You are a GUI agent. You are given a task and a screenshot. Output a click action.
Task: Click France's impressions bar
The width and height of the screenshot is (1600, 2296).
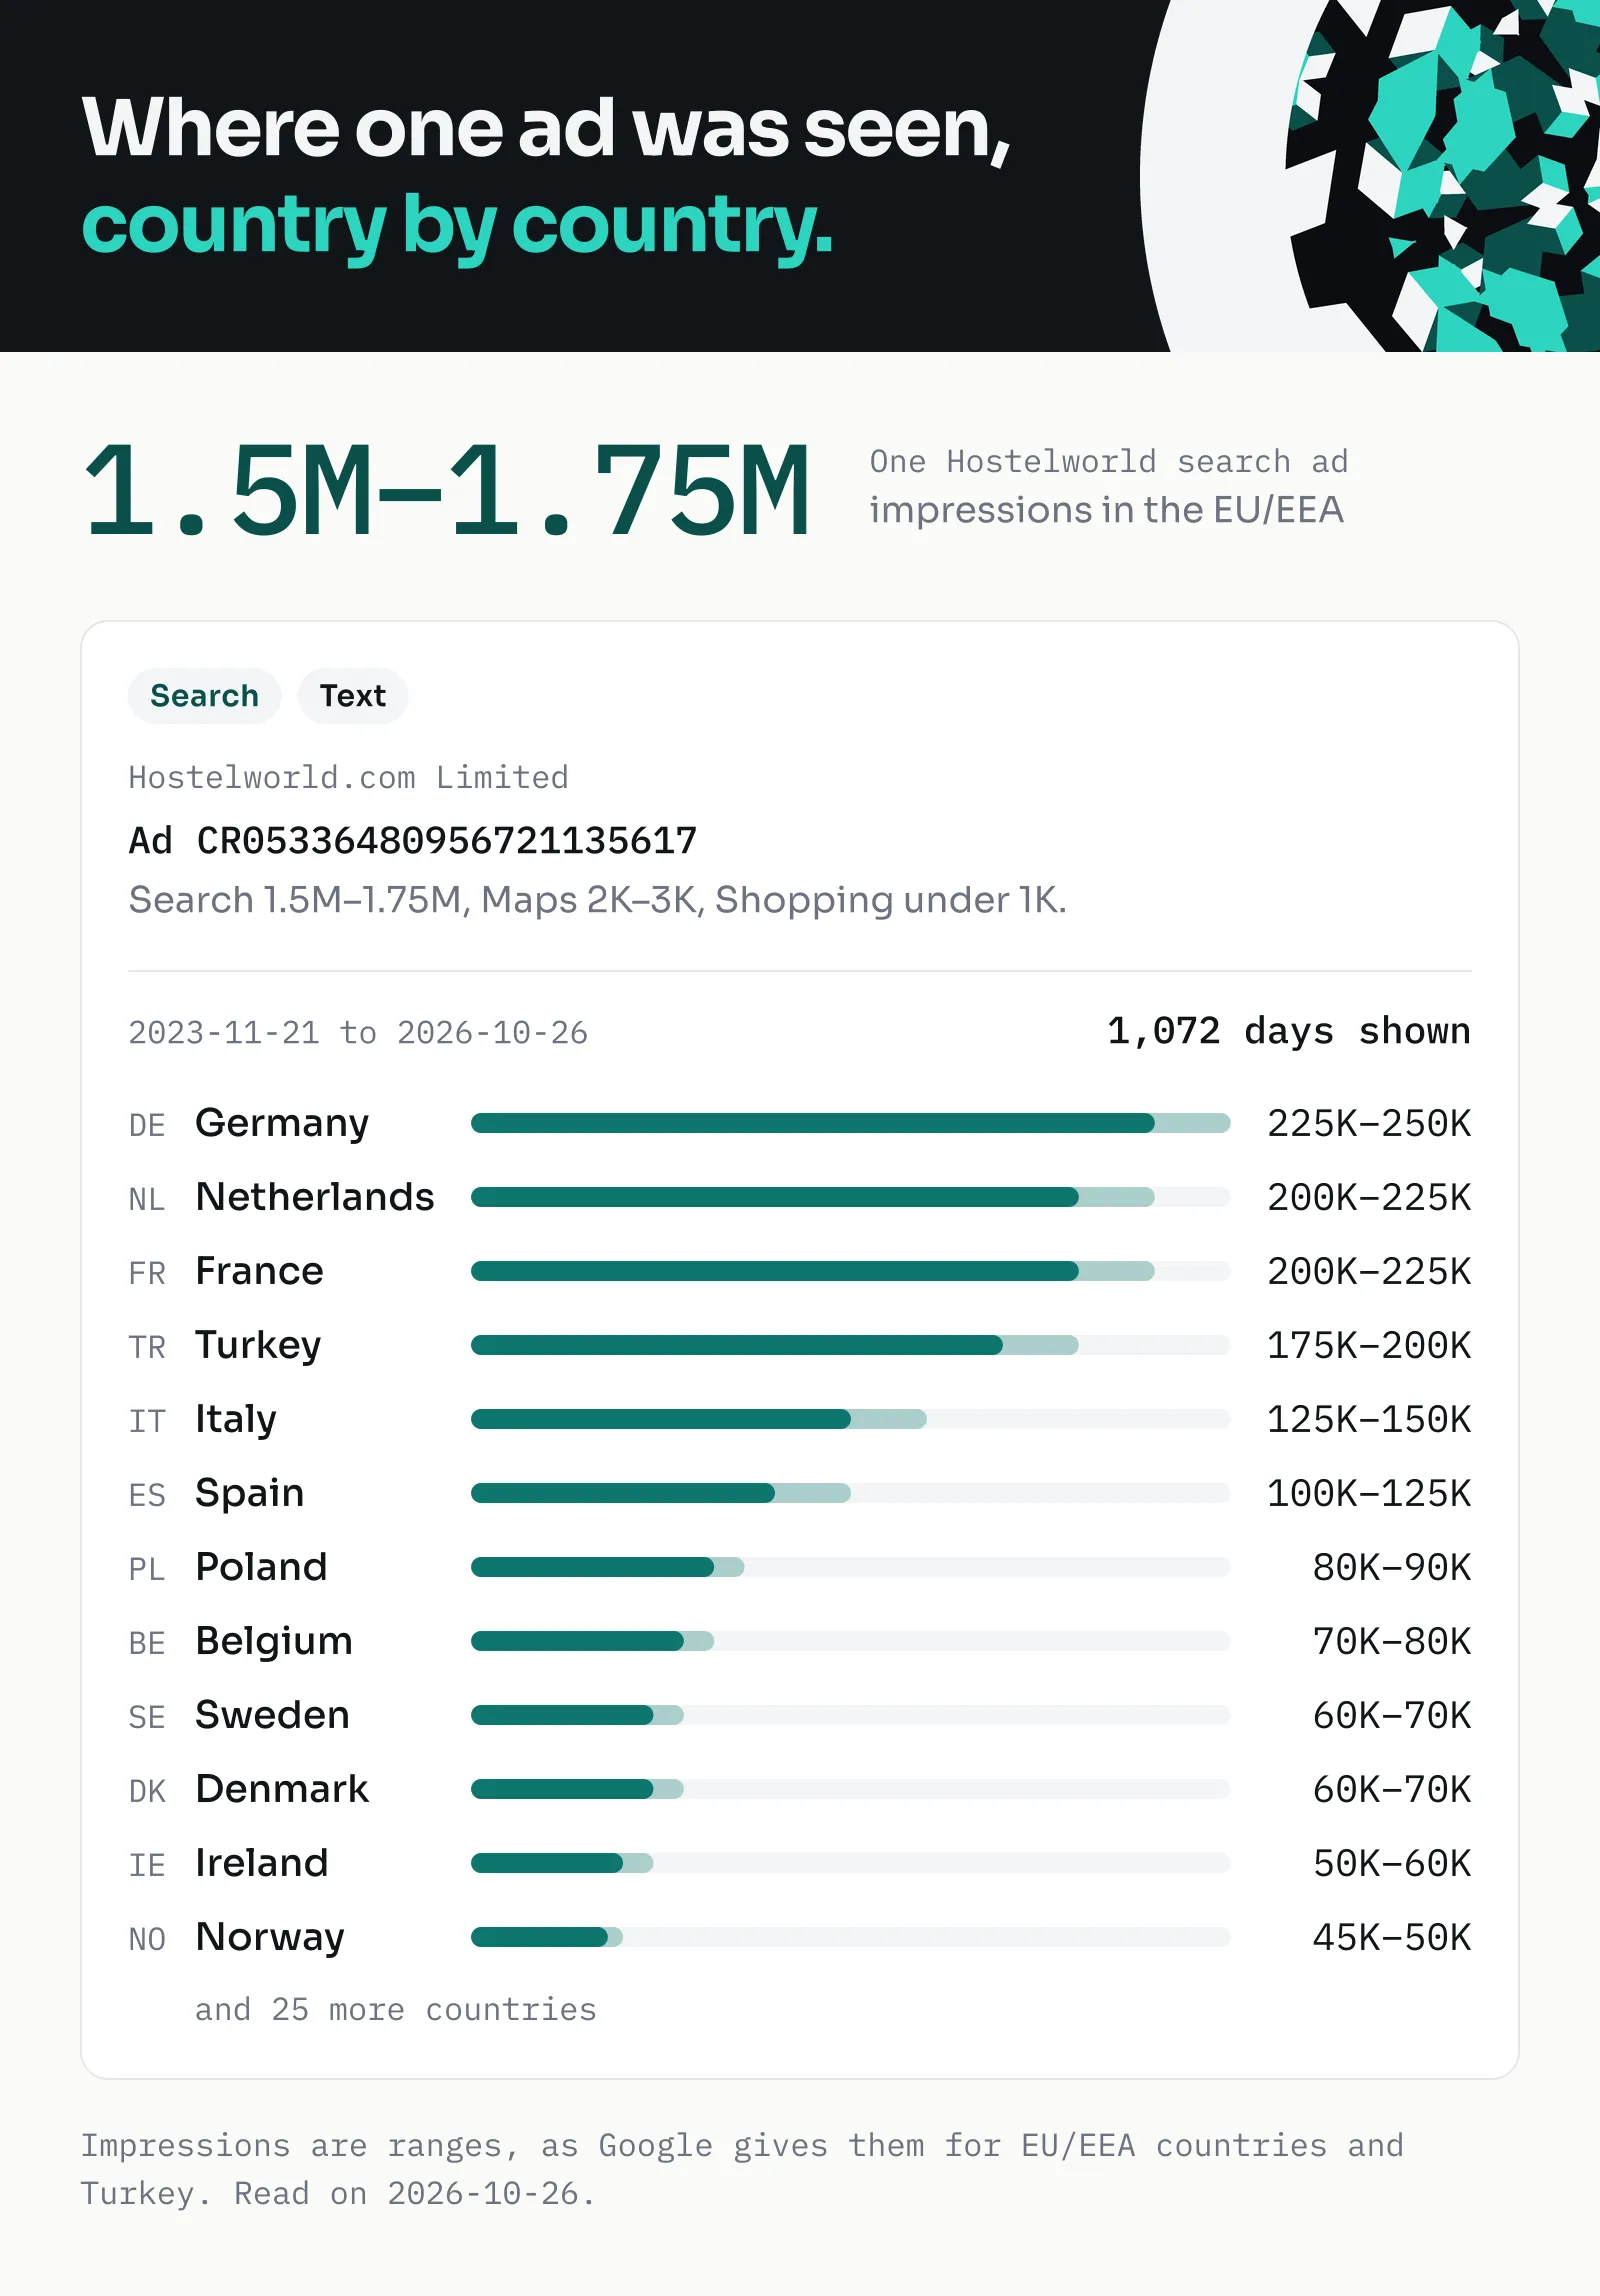click(x=850, y=1271)
